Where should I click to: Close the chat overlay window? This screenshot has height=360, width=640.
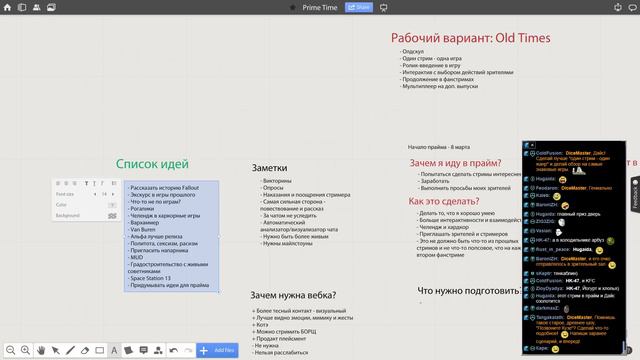[533, 145]
